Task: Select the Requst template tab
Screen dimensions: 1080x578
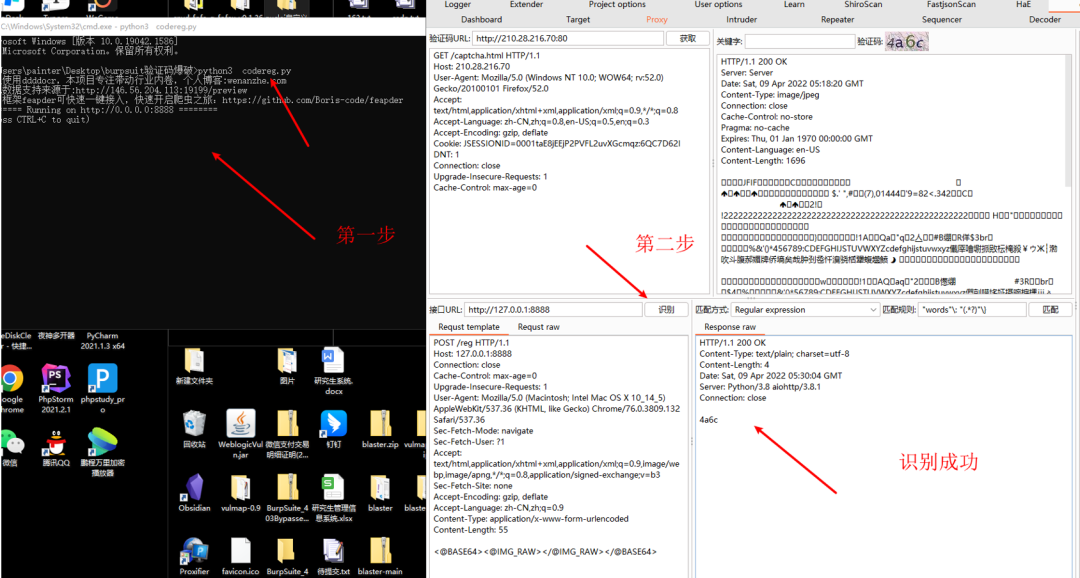Action: tap(469, 327)
